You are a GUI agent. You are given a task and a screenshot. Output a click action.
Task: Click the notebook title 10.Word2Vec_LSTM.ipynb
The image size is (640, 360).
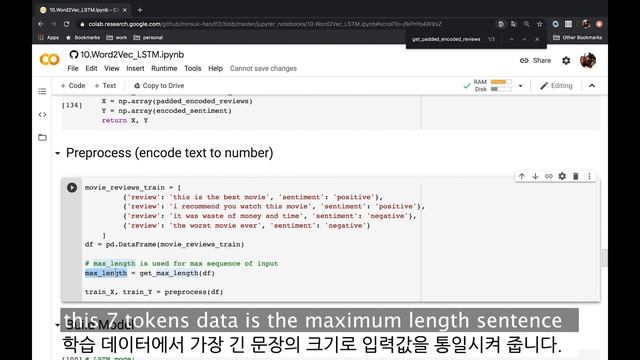coord(132,55)
